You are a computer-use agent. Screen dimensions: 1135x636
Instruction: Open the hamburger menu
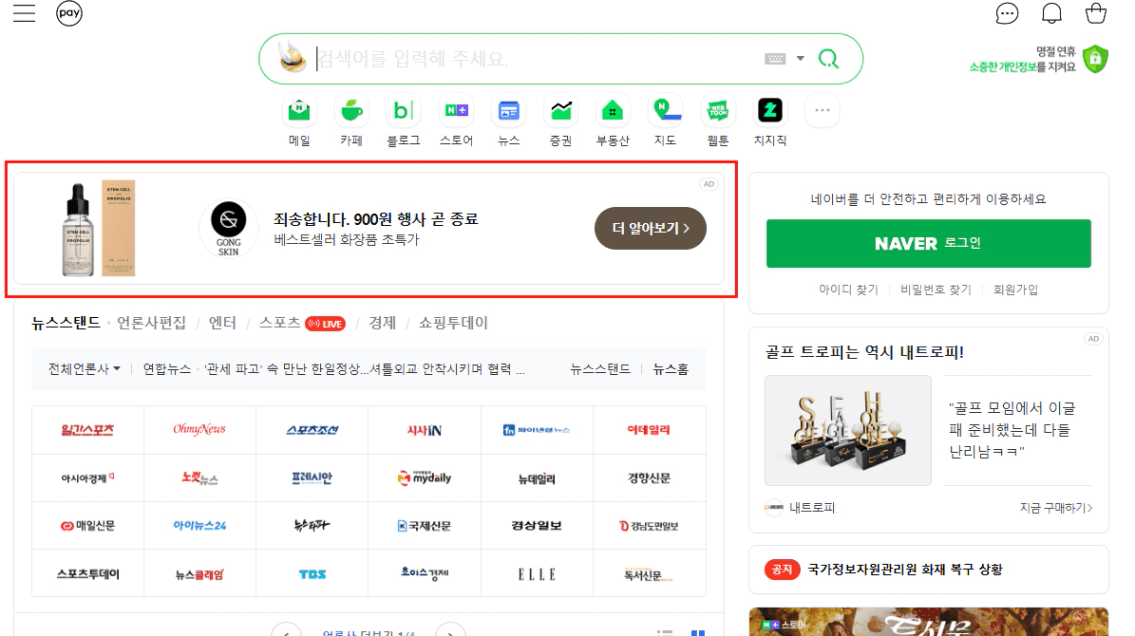pos(24,13)
